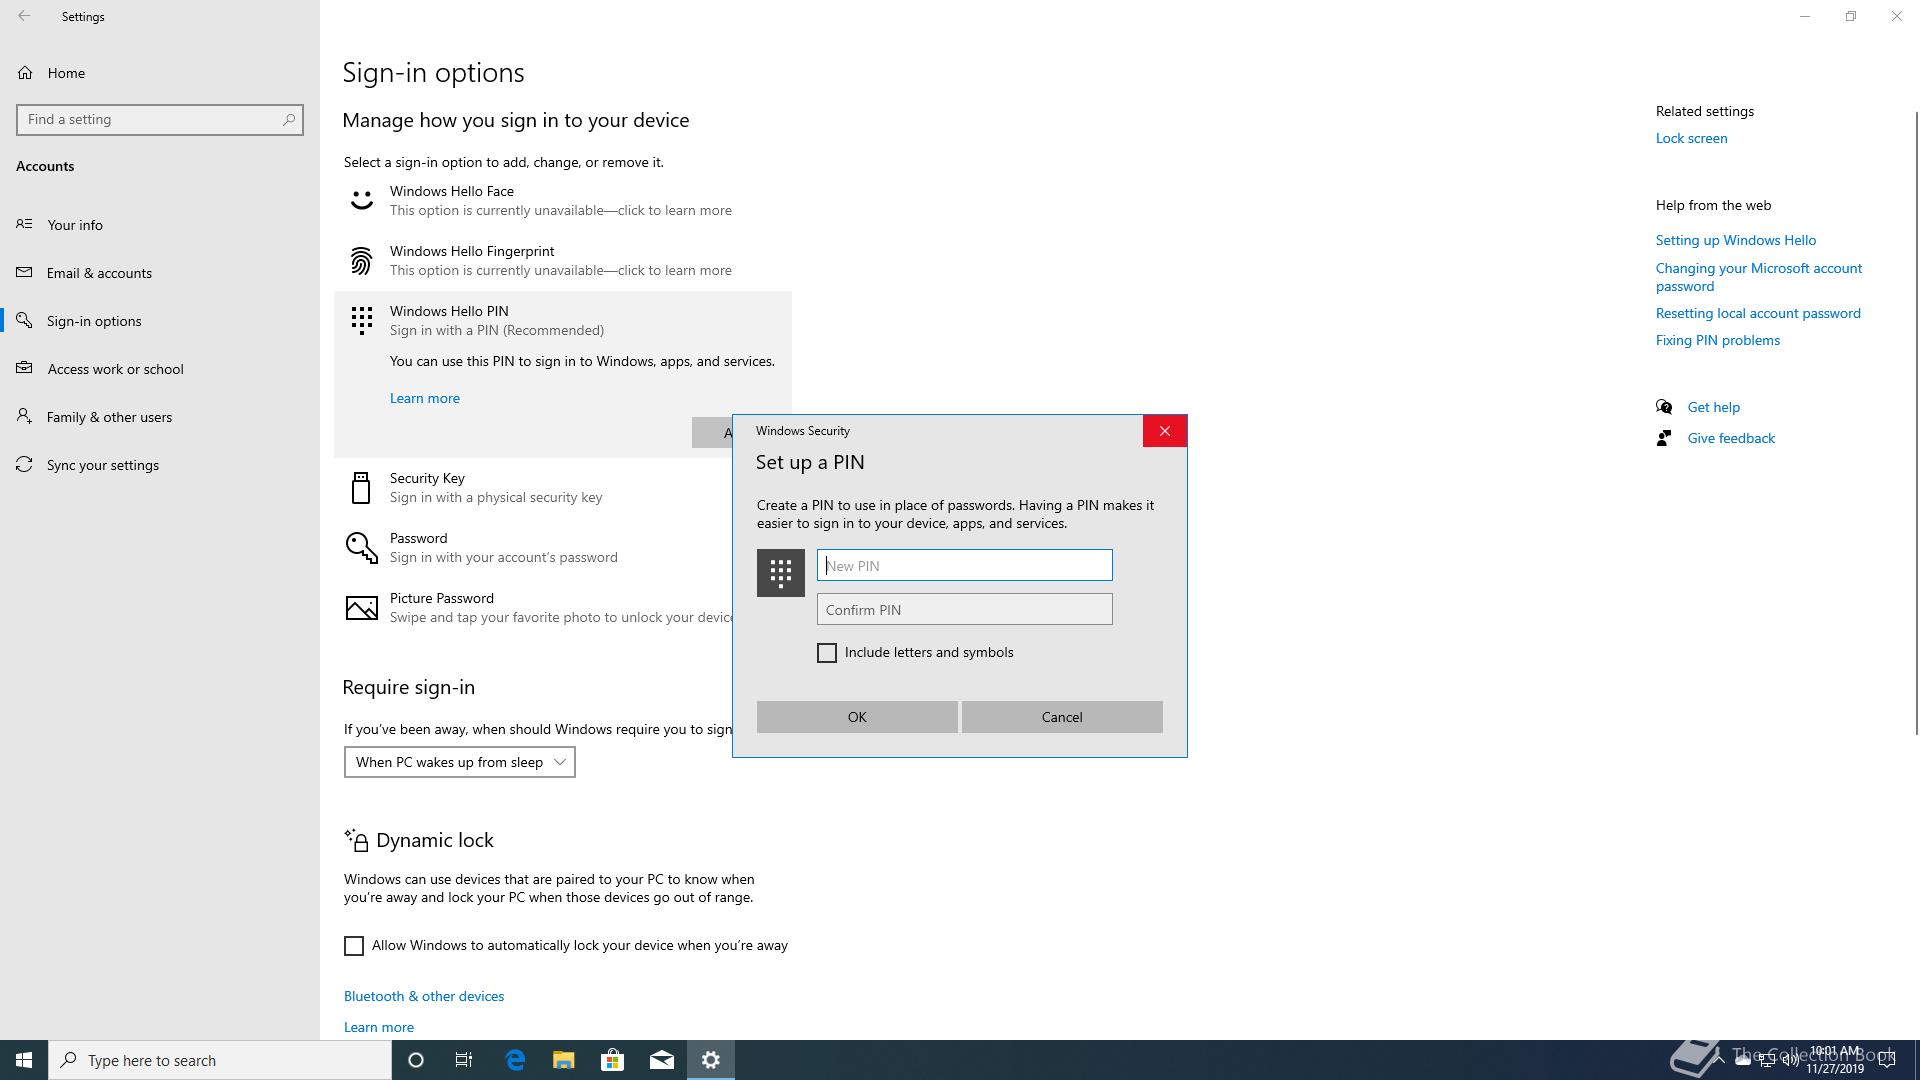This screenshot has width=1920, height=1080.
Task: Click the Confirm PIN field
Action: (964, 609)
